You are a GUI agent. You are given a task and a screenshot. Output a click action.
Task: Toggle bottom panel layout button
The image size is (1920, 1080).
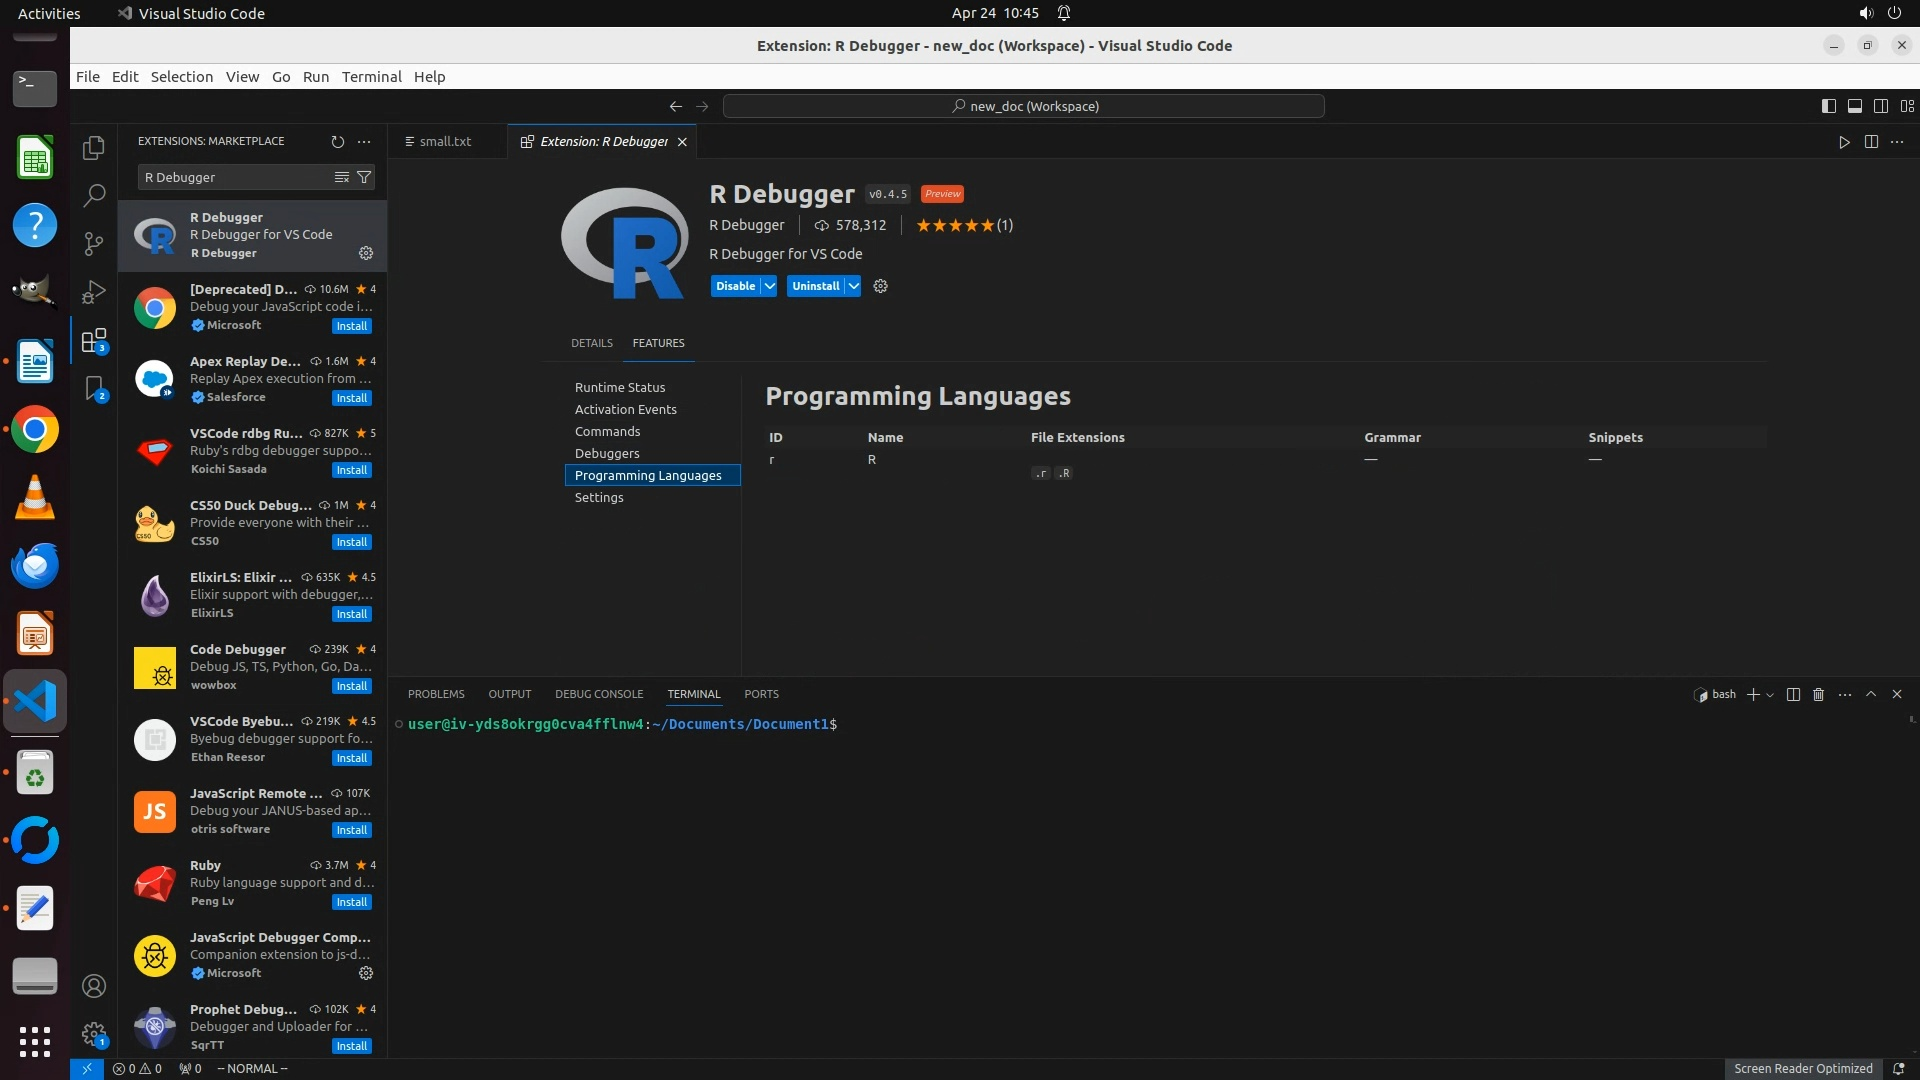click(x=1854, y=106)
